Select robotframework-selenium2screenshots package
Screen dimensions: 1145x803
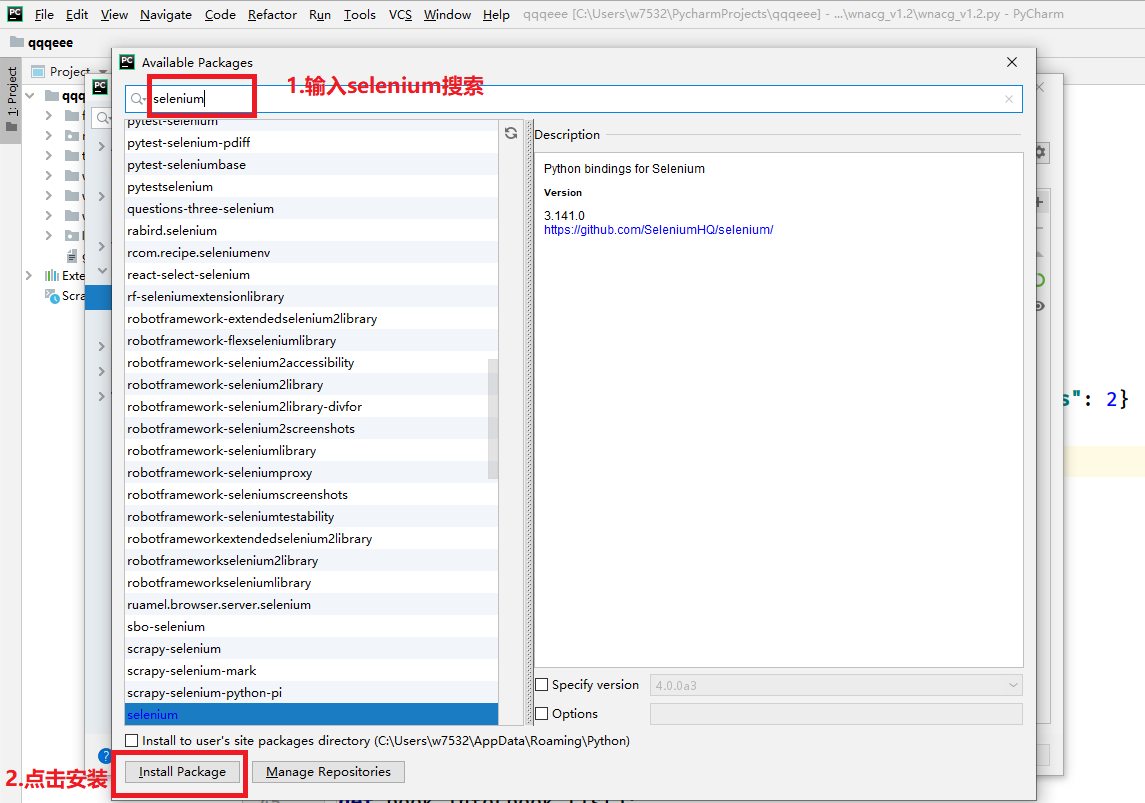point(311,429)
